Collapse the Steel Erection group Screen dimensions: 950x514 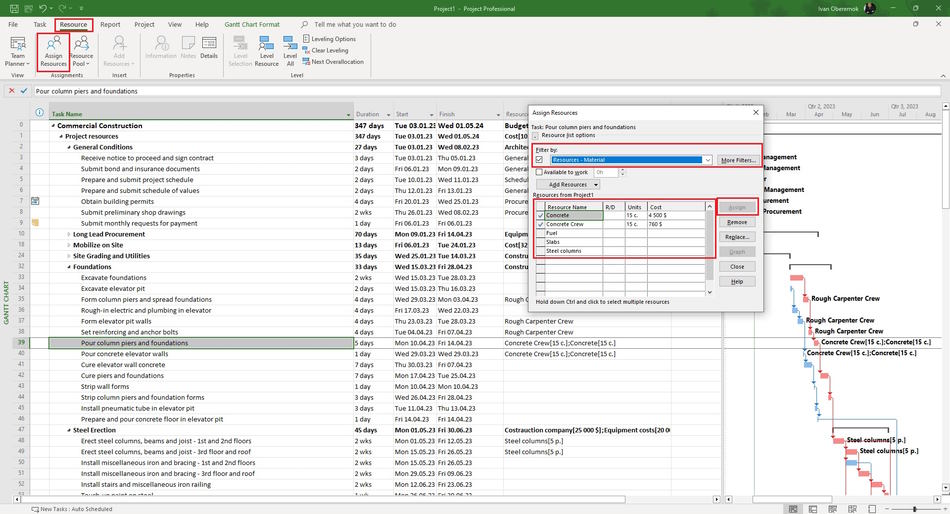tap(69, 430)
